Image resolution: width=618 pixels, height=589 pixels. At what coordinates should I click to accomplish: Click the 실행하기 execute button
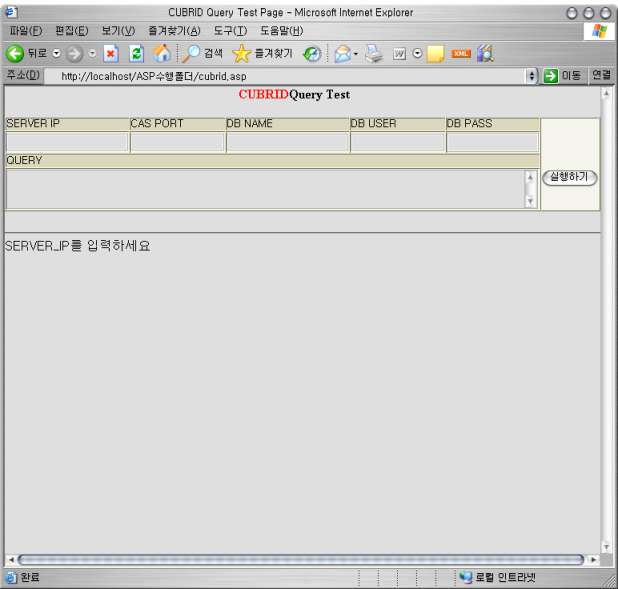point(570,177)
